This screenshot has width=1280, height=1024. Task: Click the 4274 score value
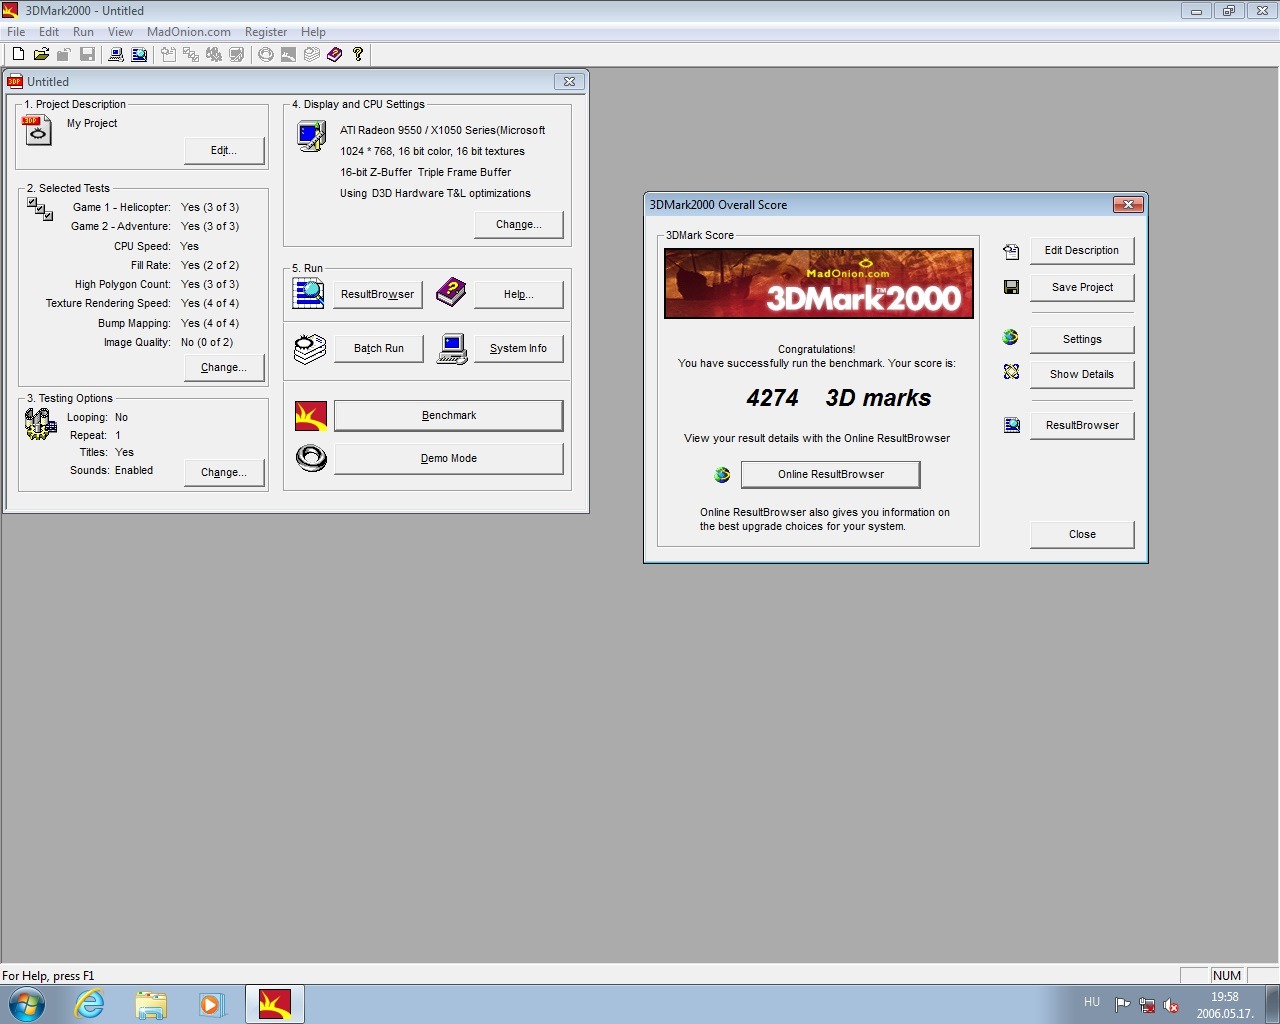coord(772,398)
